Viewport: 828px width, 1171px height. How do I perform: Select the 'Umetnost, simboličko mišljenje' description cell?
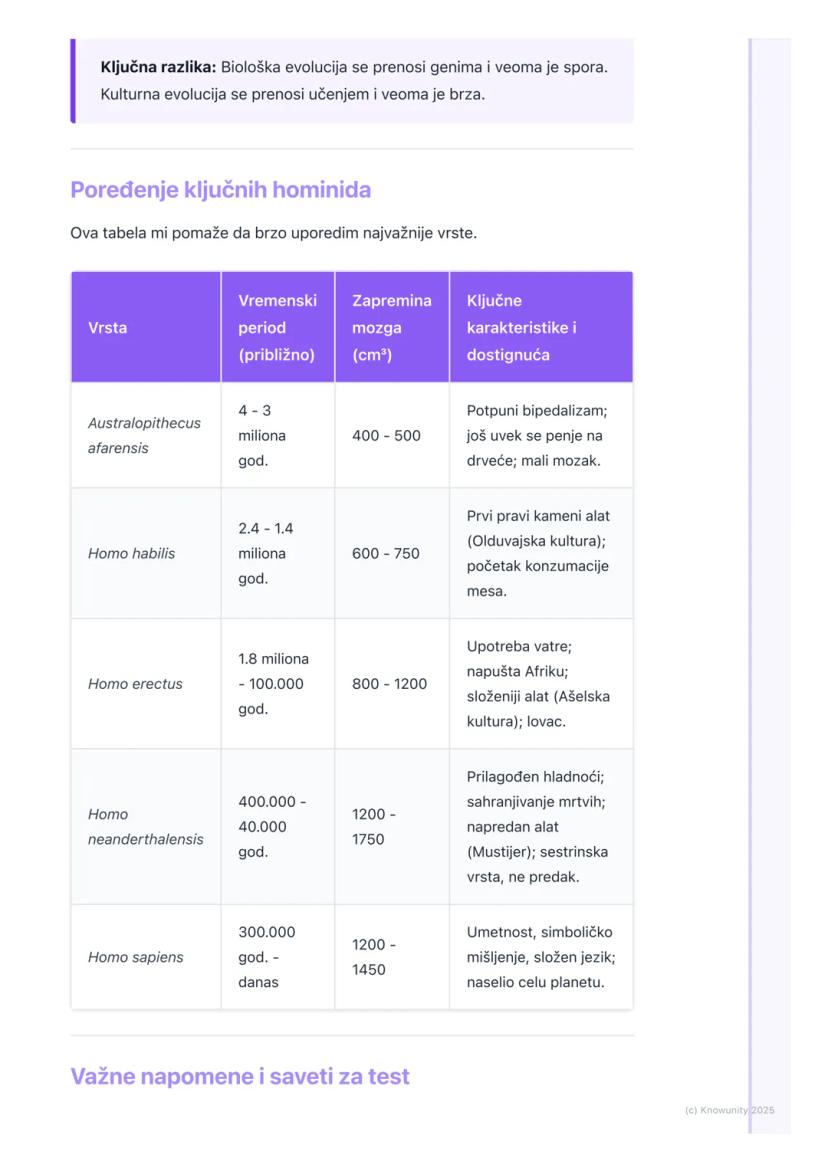(540, 958)
